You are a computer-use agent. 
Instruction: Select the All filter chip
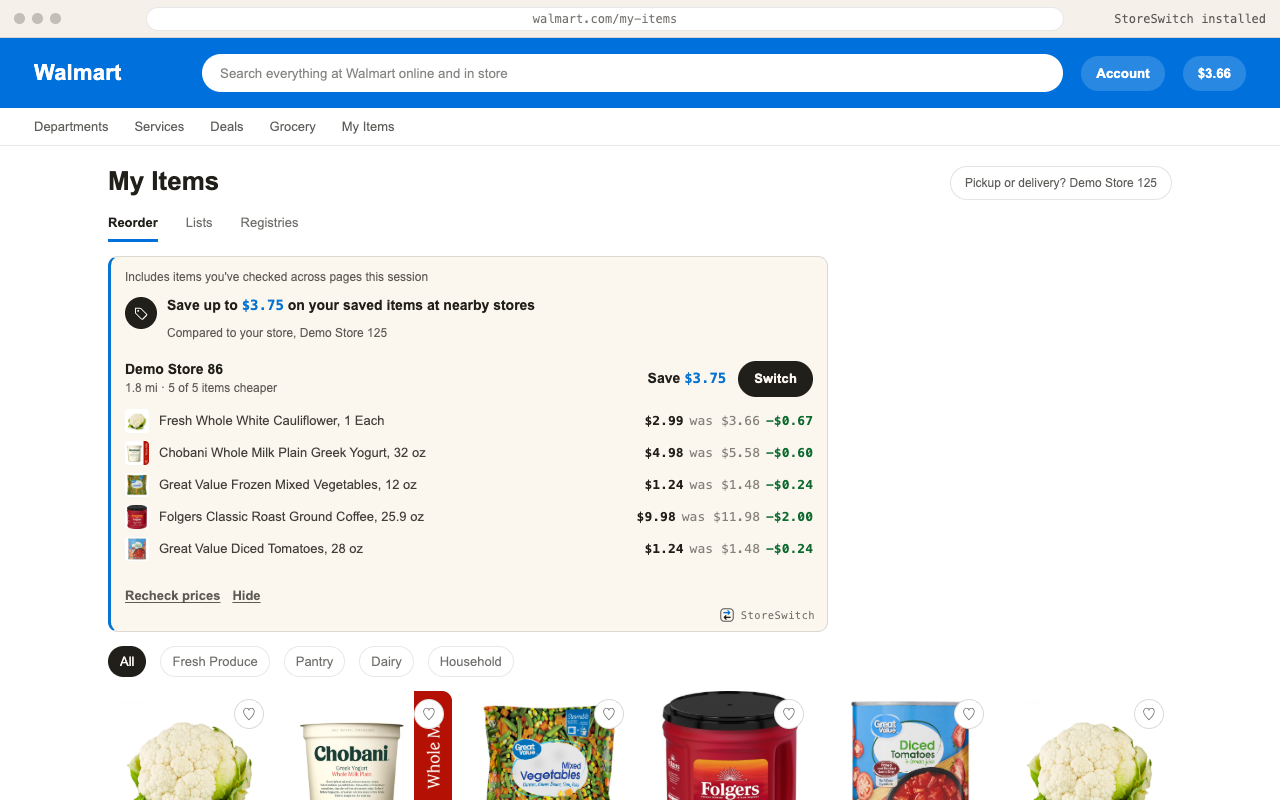pyautogui.click(x=127, y=662)
